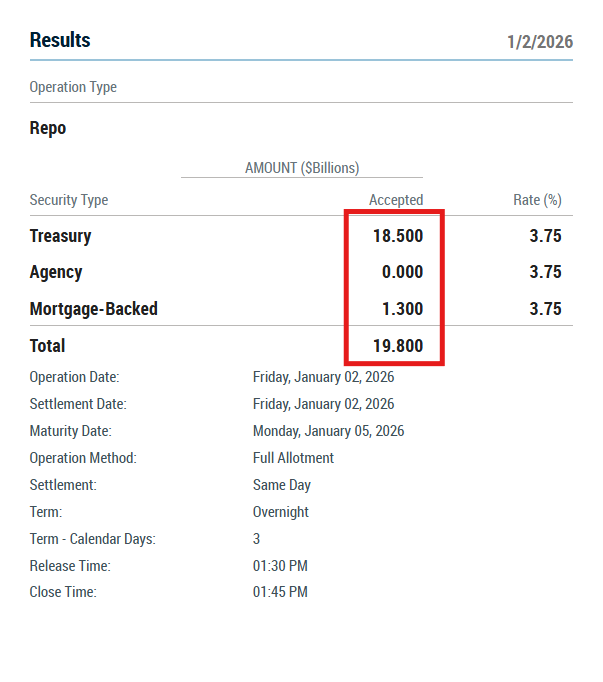
Task: Click the Mortgage-Backed rate value 3.75
Action: tap(545, 309)
